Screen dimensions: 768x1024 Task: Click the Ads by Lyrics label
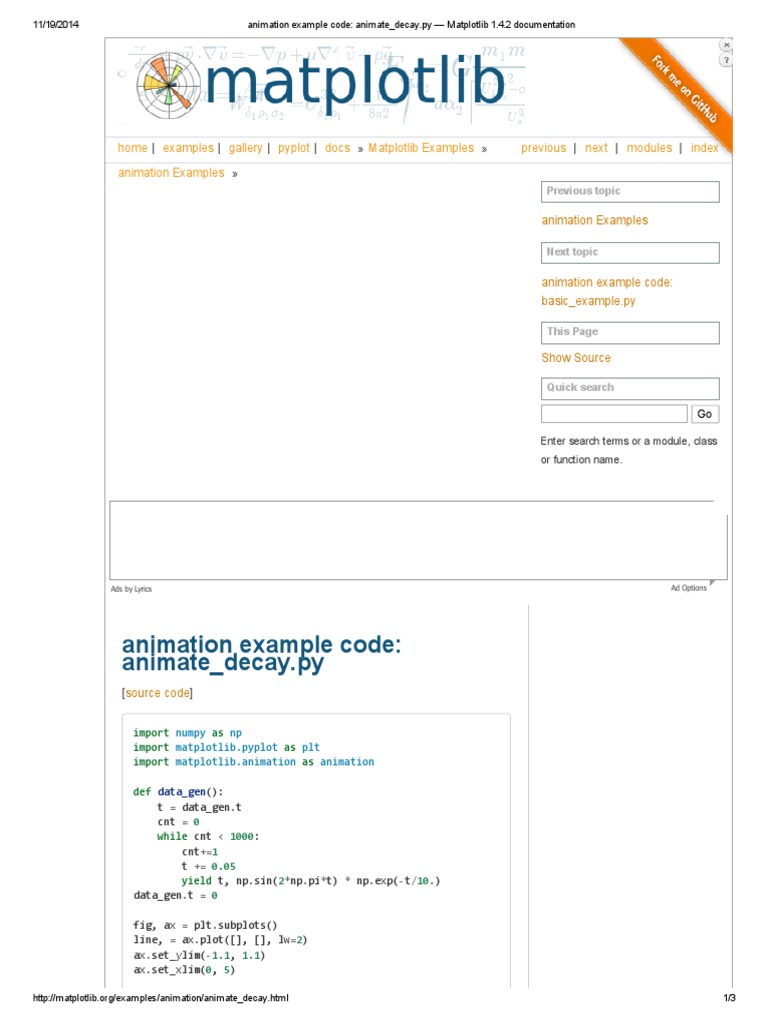coord(131,588)
